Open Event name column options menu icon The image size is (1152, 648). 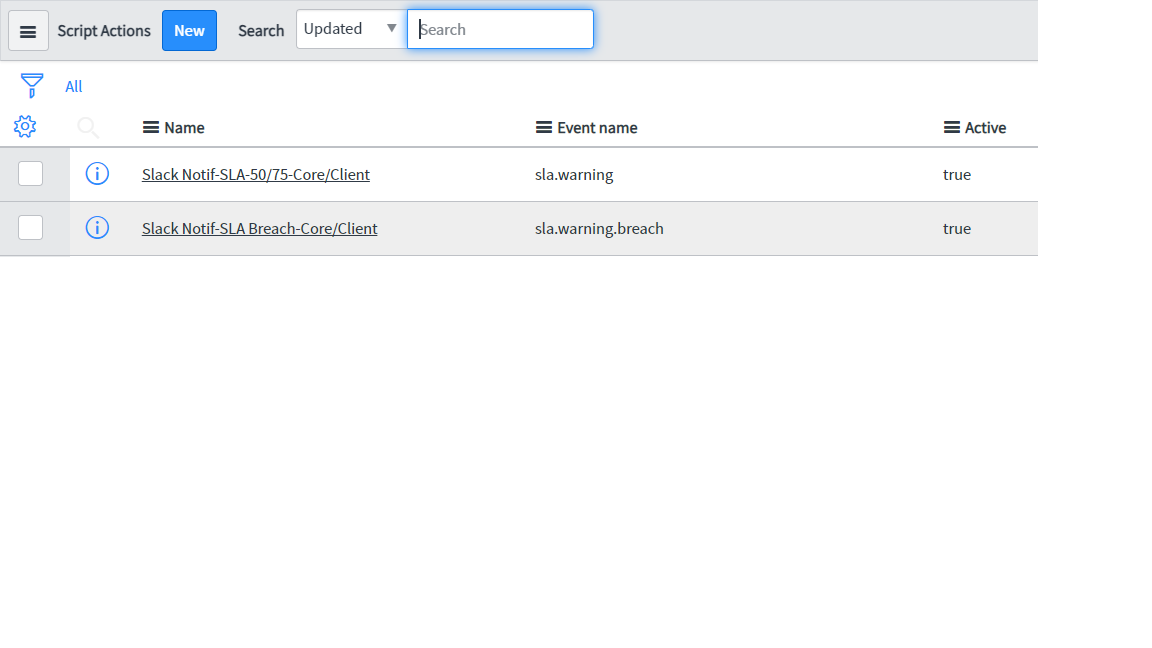(544, 128)
